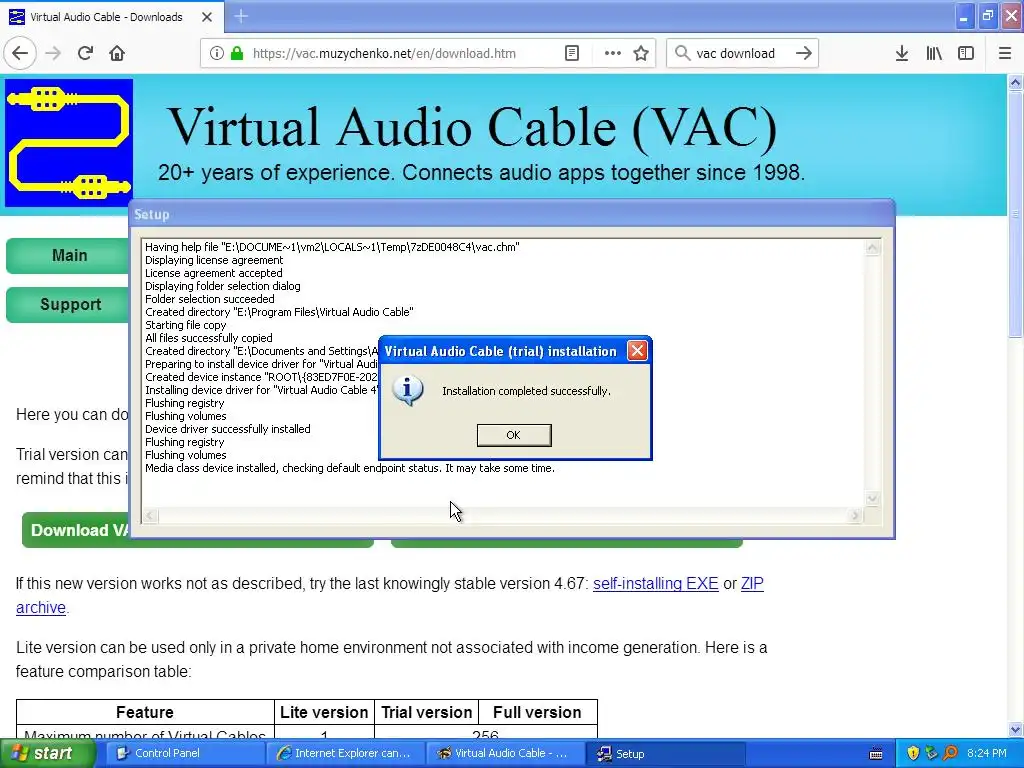The image size is (1024, 768).
Task: Click 'License agreement accepted' log line
Action: [214, 273]
